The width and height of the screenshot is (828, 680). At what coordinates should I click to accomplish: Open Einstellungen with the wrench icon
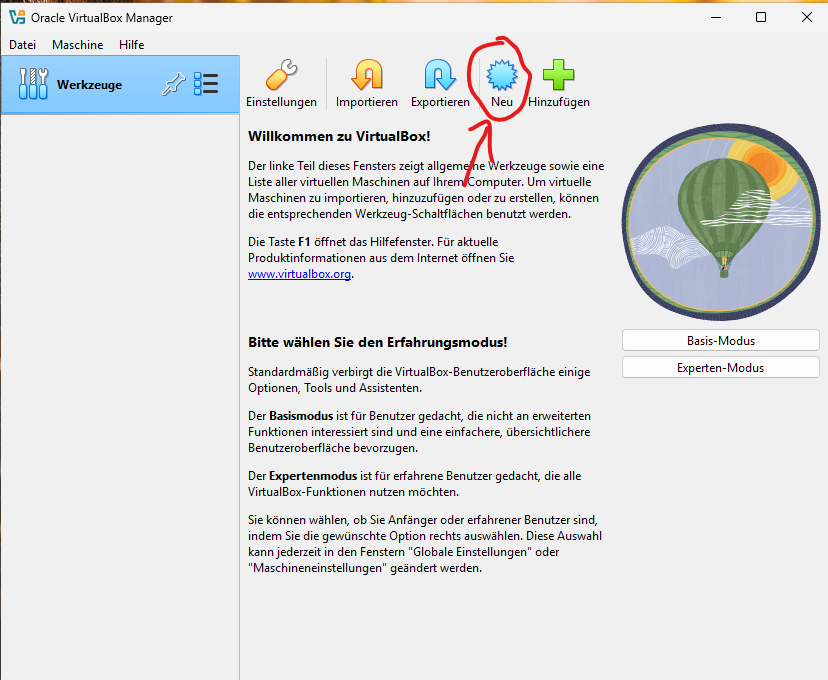click(x=281, y=75)
